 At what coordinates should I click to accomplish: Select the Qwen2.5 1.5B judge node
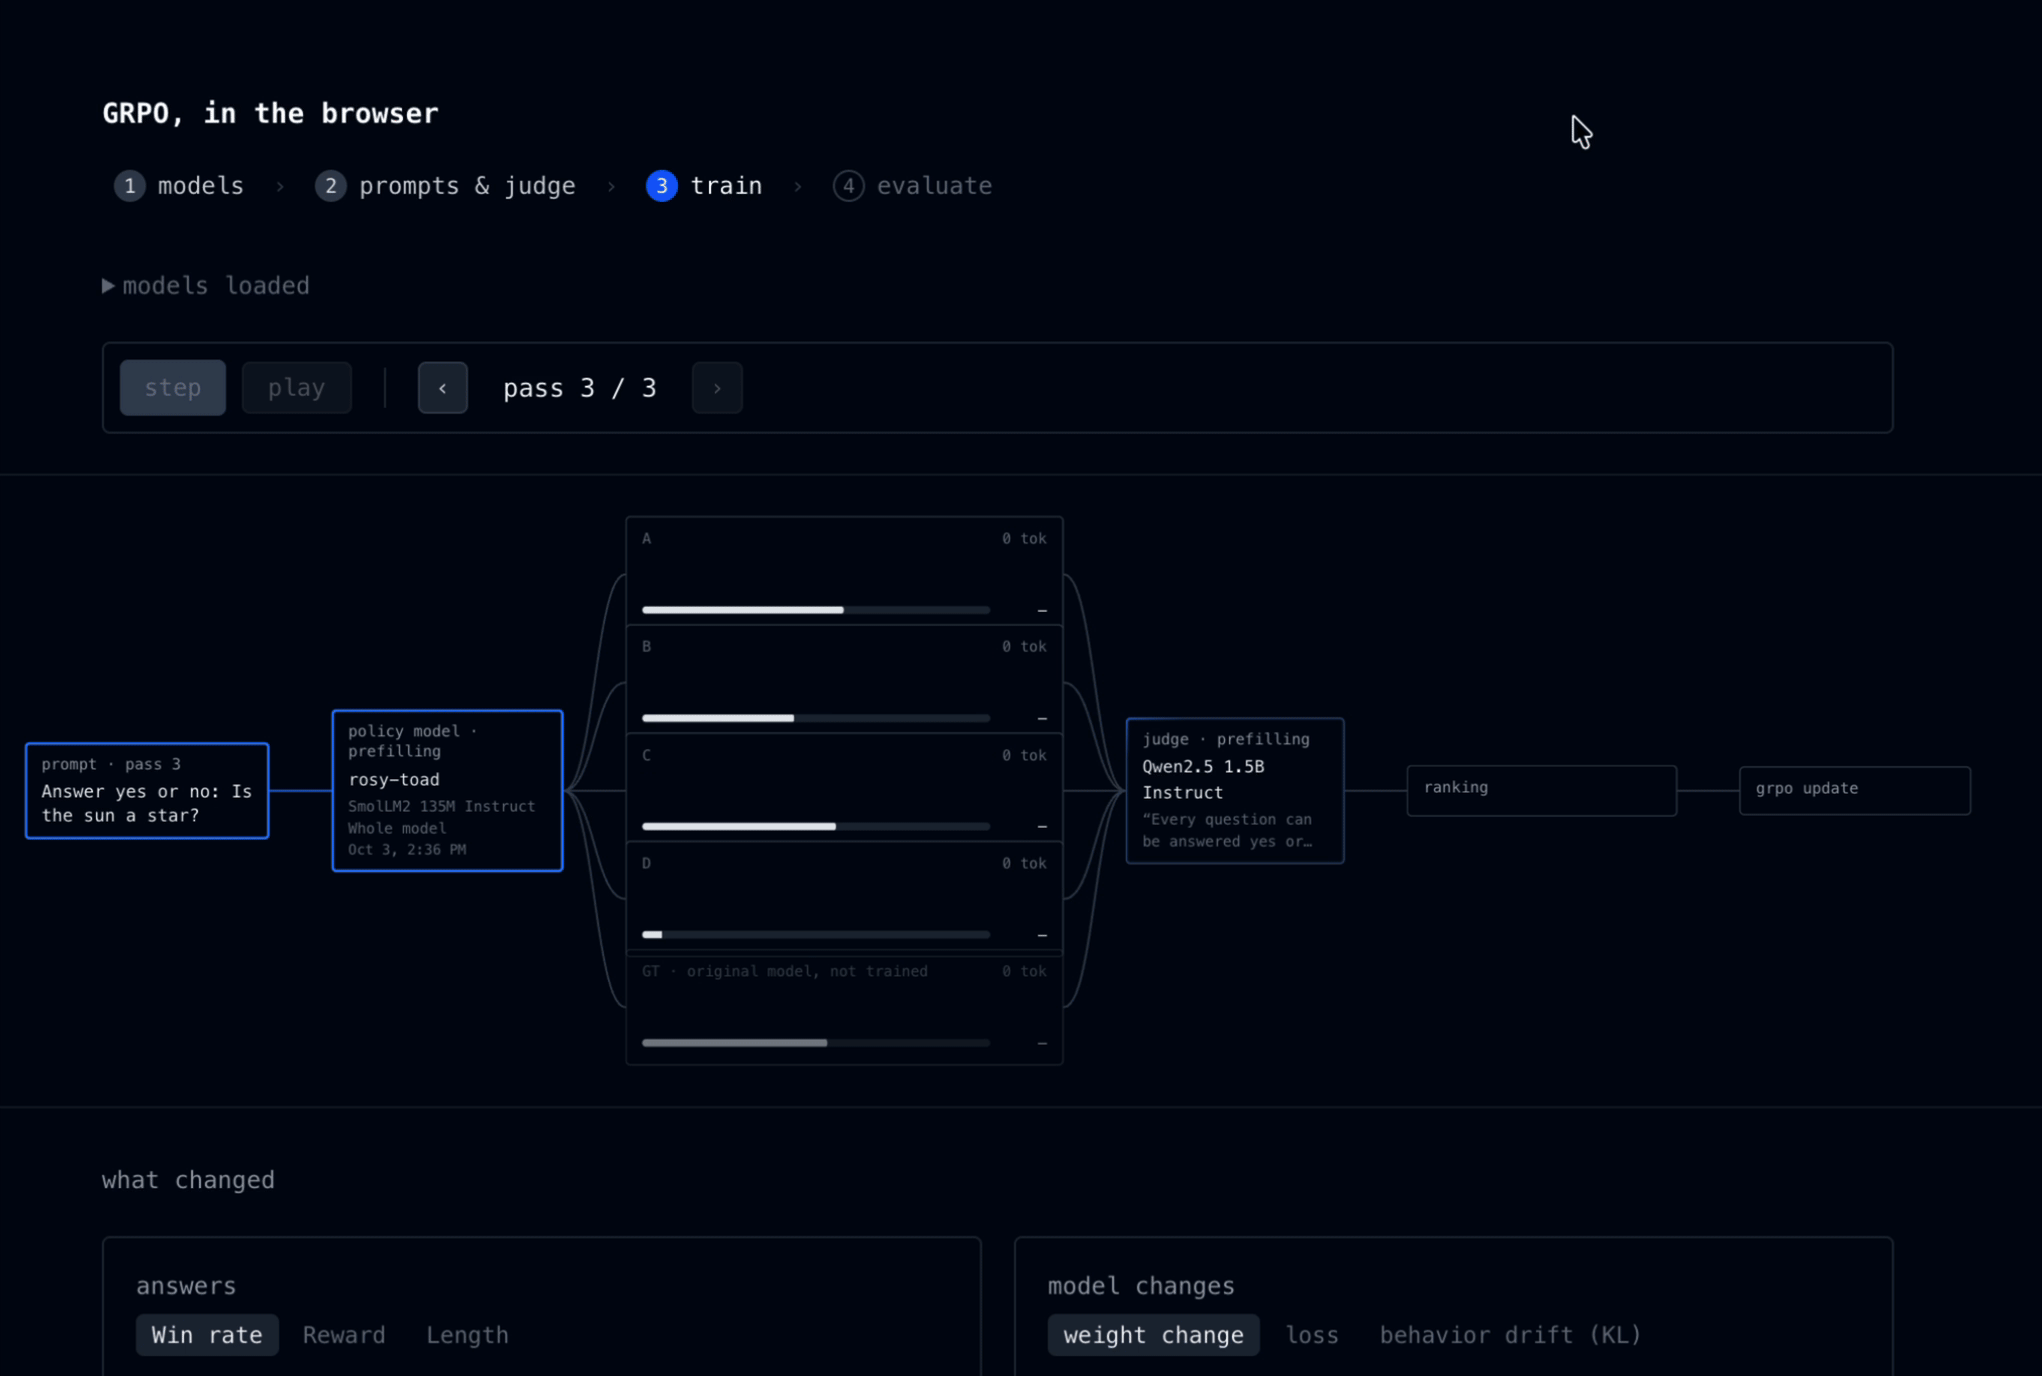click(1235, 790)
